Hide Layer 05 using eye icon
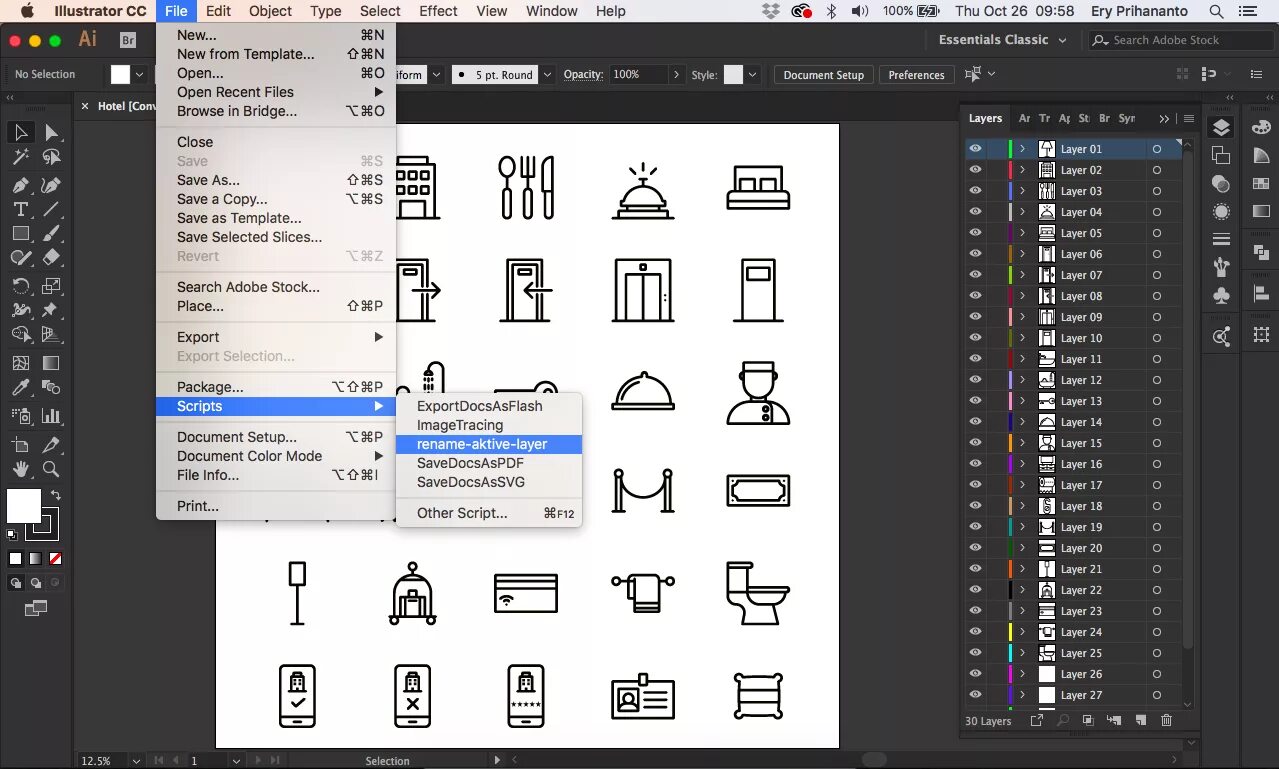Viewport: 1279px width, 769px height. pyautogui.click(x=975, y=233)
